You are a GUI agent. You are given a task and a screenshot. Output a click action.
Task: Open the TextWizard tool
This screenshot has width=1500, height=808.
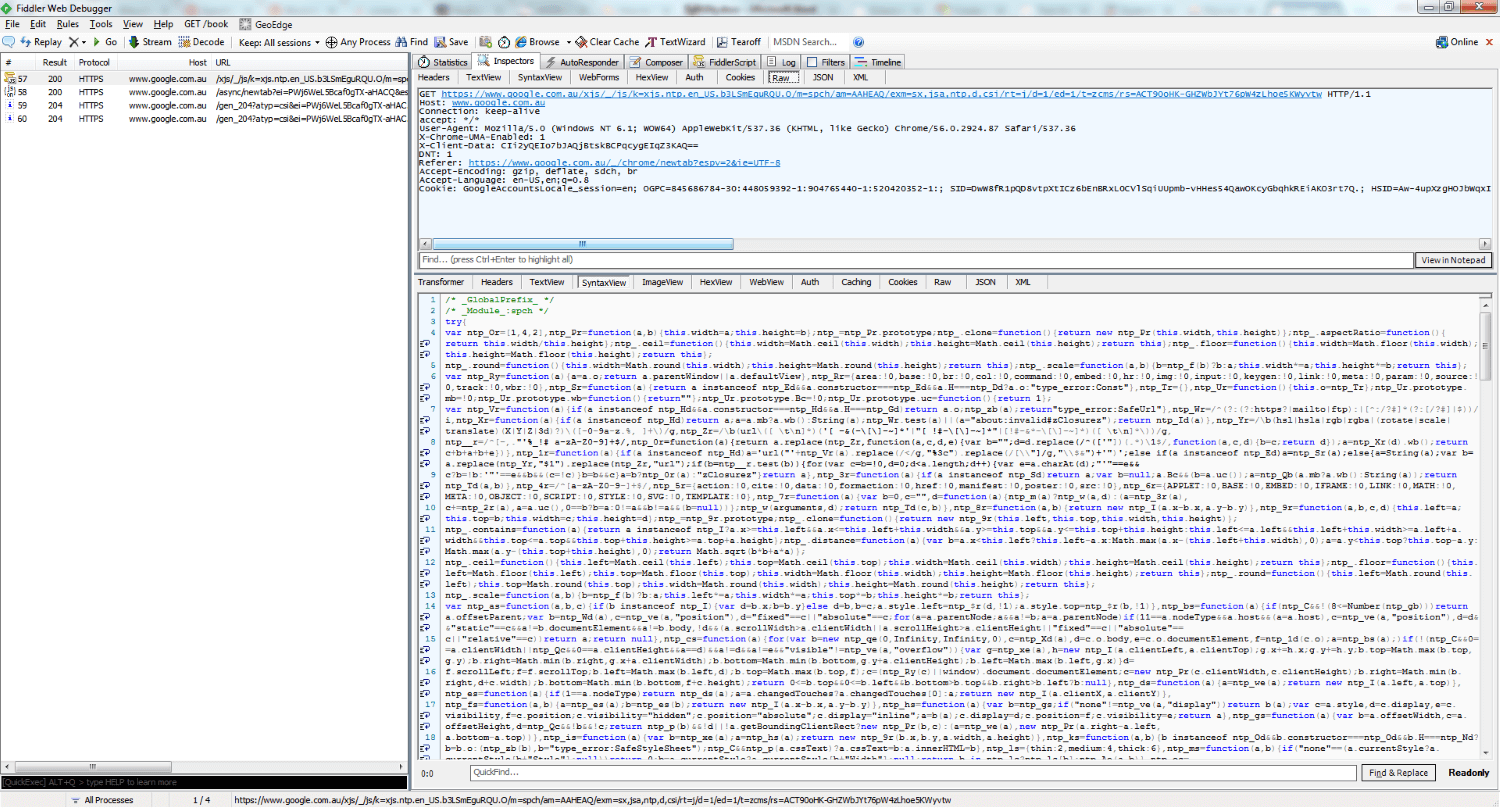676,42
